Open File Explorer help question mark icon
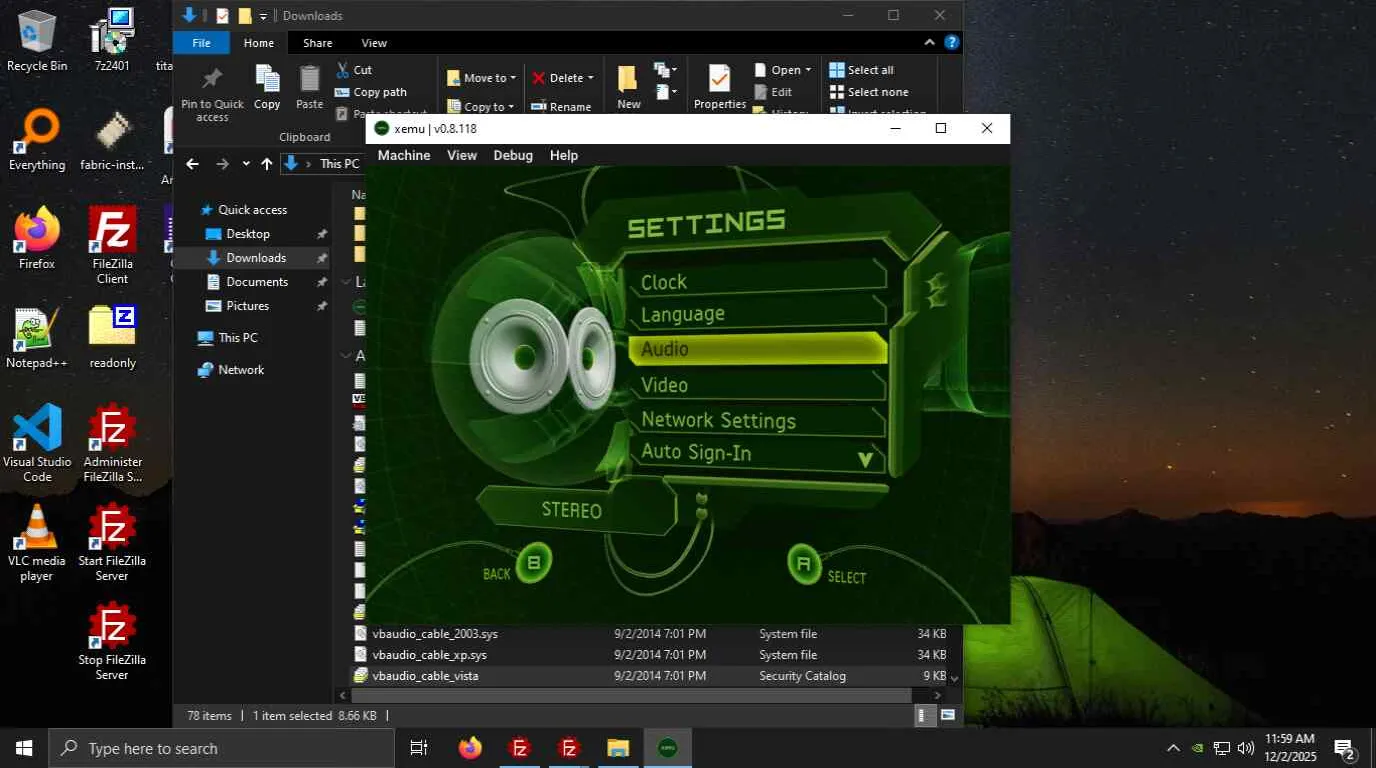The image size is (1376, 768). [x=952, y=42]
